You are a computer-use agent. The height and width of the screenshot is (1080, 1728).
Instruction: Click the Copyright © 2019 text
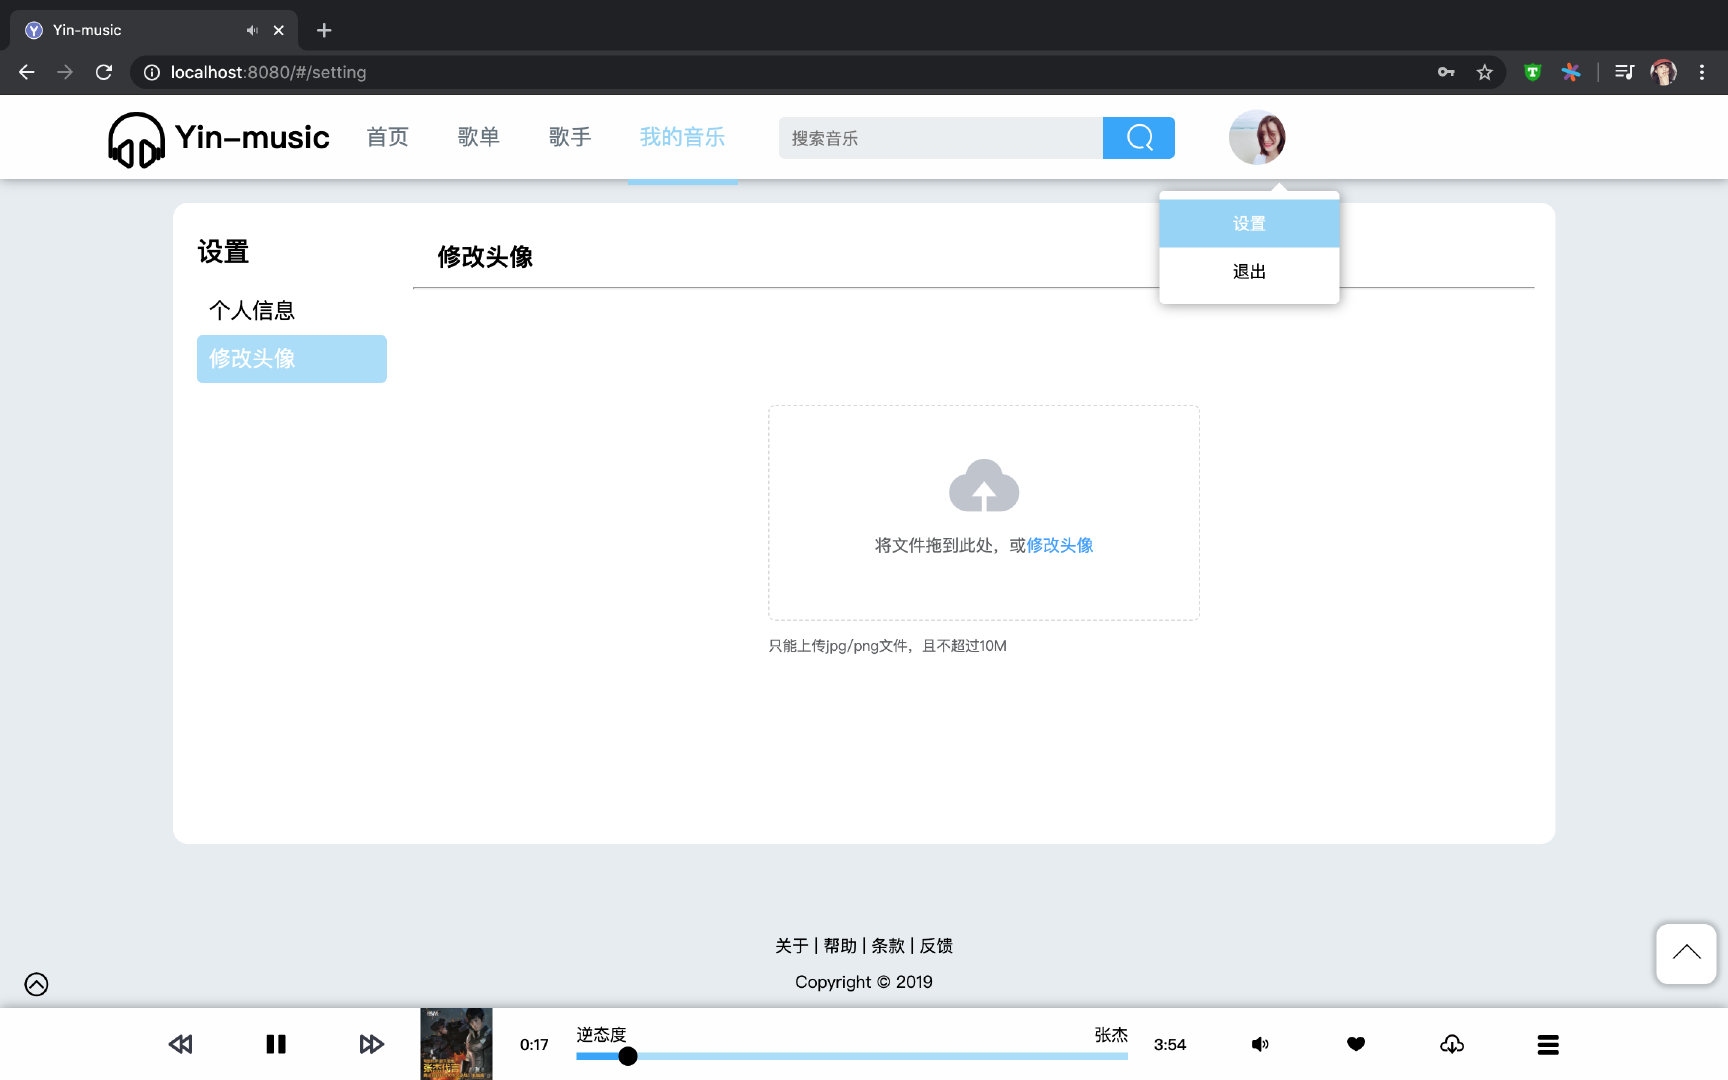click(864, 982)
